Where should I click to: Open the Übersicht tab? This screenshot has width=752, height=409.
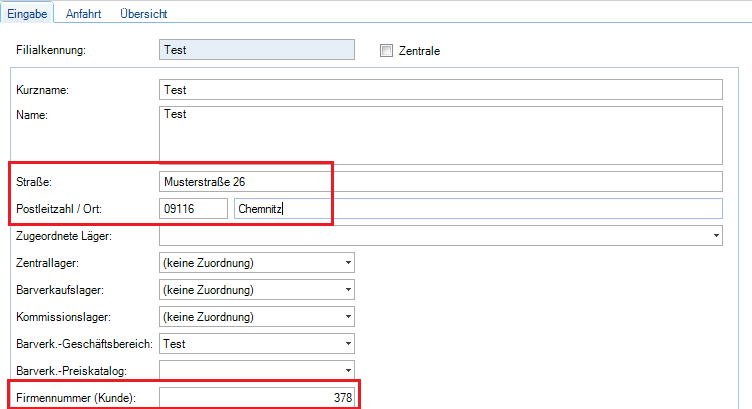point(143,14)
